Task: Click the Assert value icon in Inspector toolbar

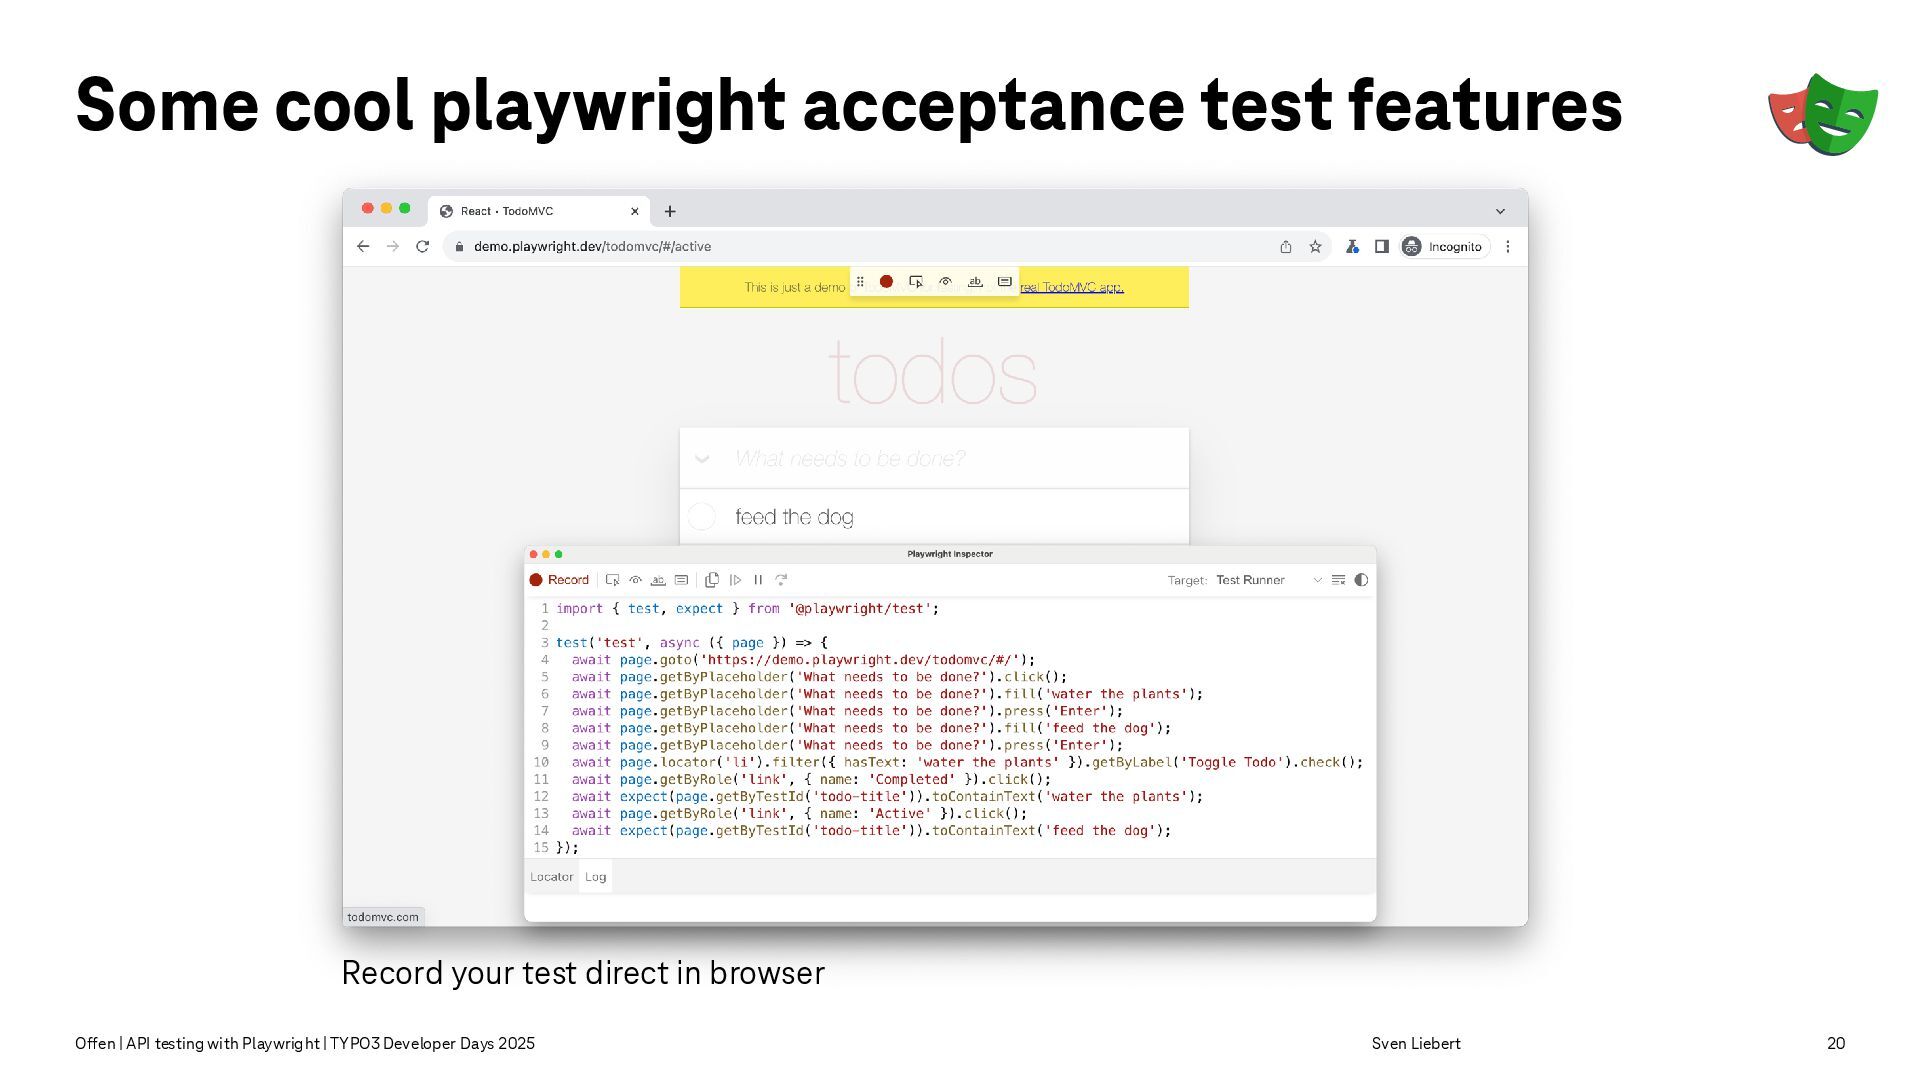Action: (x=681, y=580)
